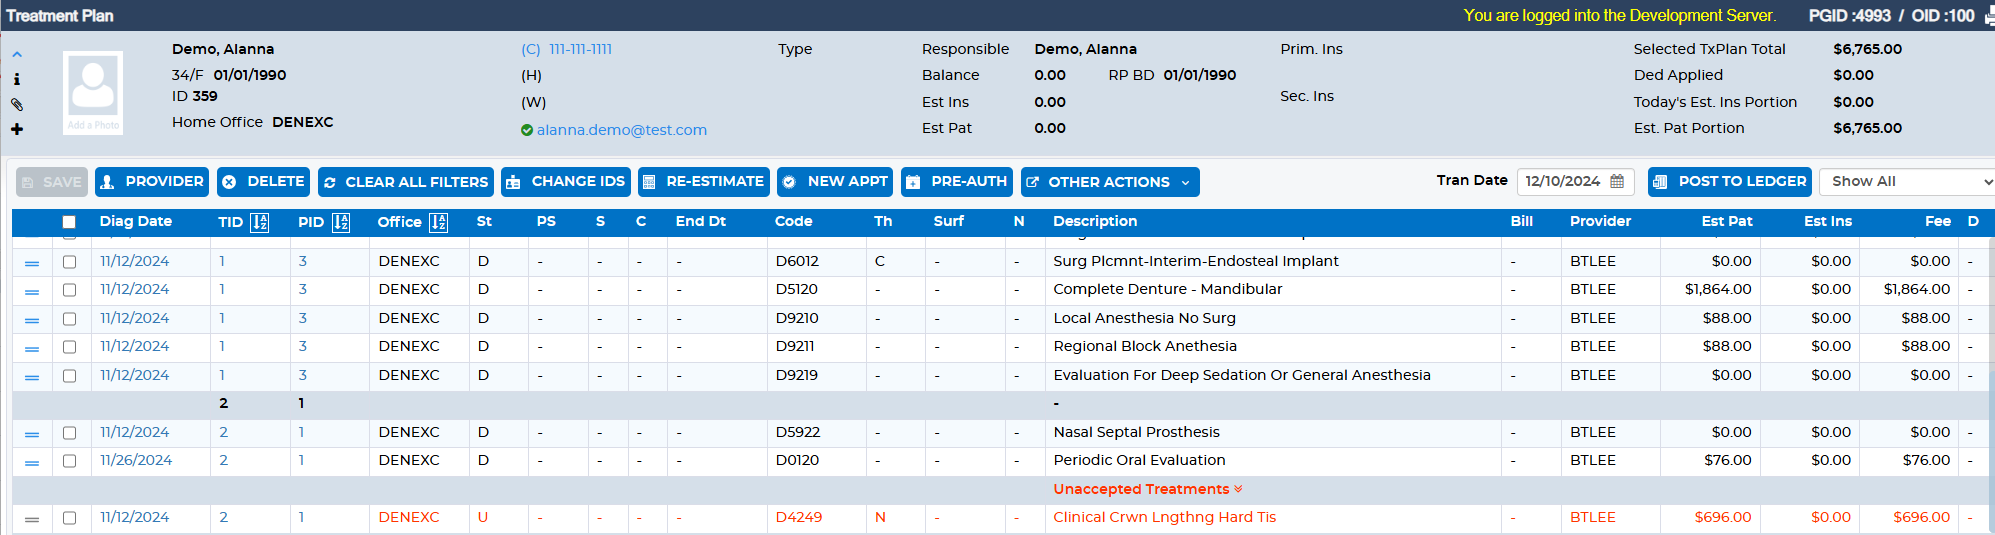
Task: Sort by PID column sort icon
Action: [x=340, y=222]
